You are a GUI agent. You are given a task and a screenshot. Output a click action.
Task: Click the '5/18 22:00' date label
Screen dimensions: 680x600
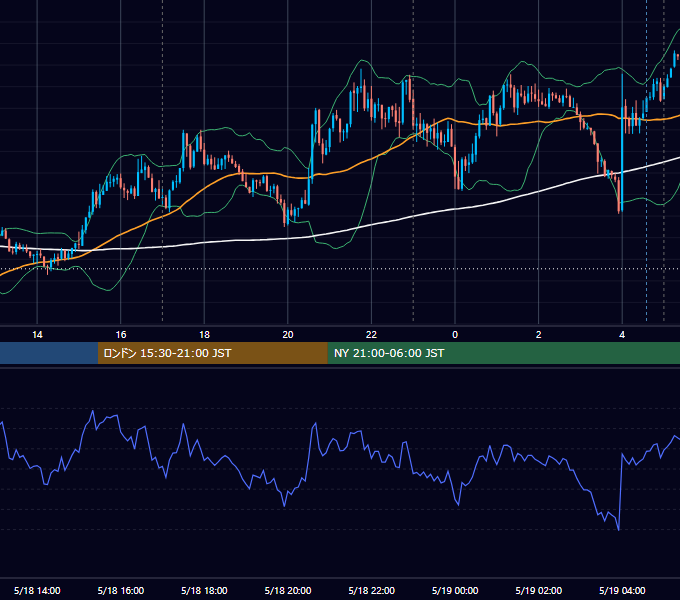371,590
